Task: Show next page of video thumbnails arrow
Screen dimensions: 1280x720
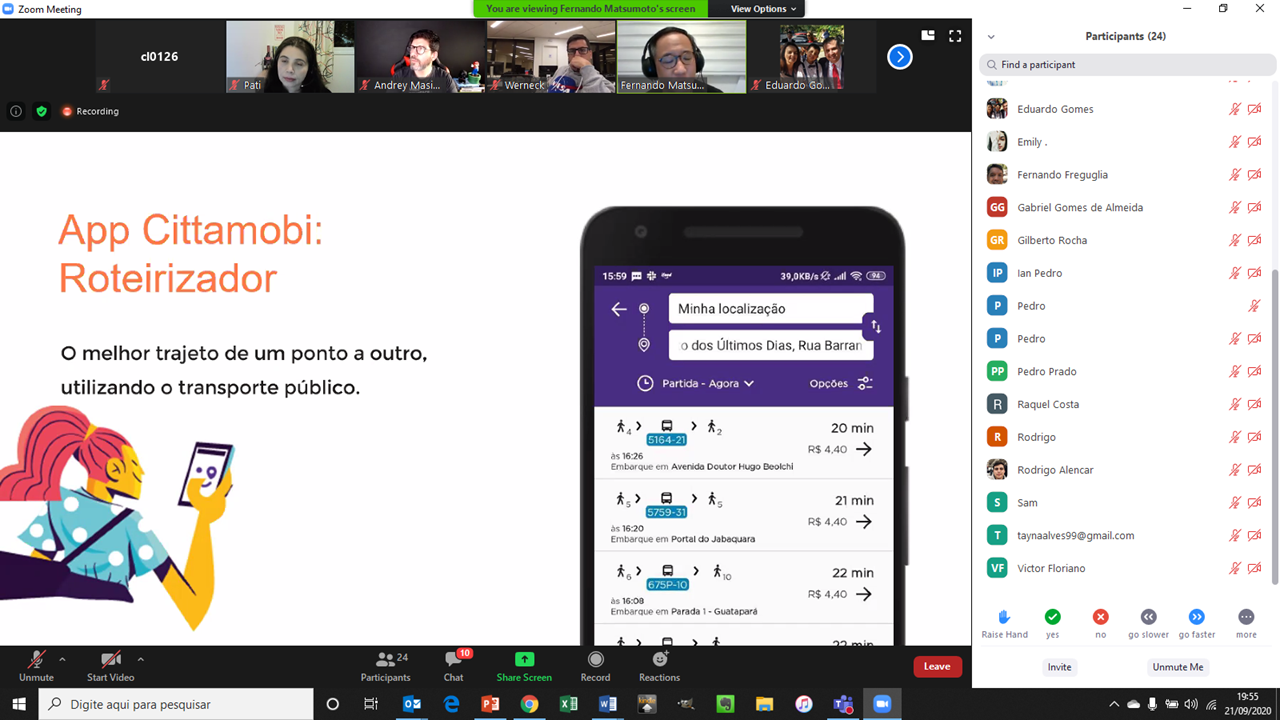Action: [900, 57]
